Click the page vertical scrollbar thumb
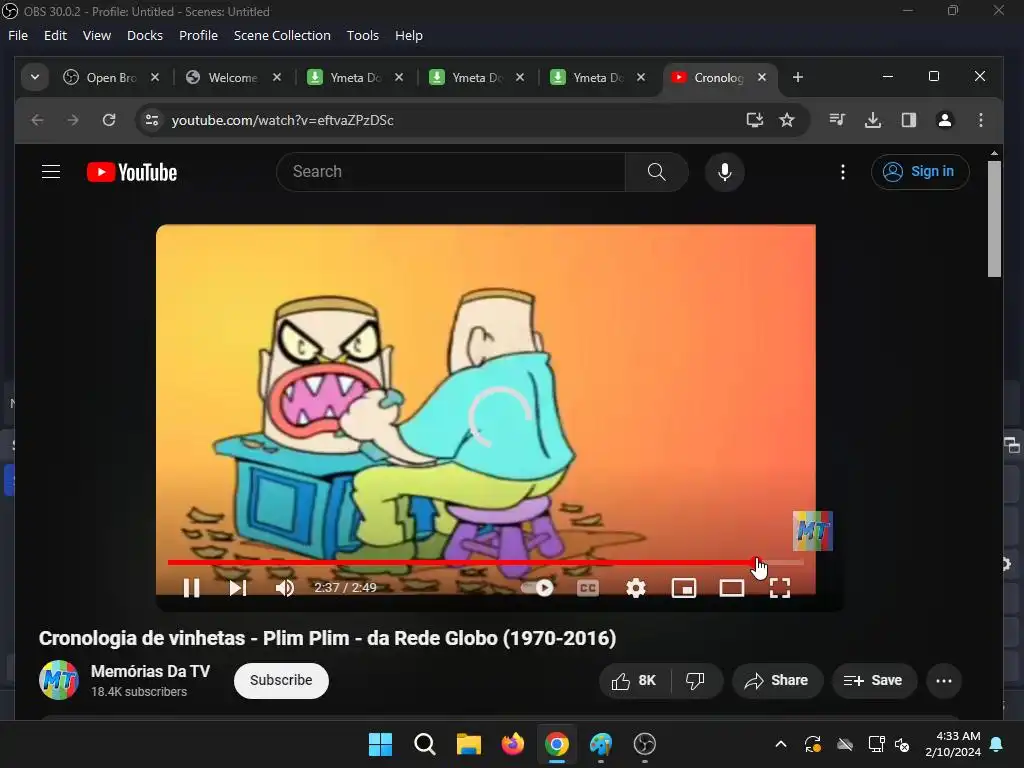 coord(994,218)
